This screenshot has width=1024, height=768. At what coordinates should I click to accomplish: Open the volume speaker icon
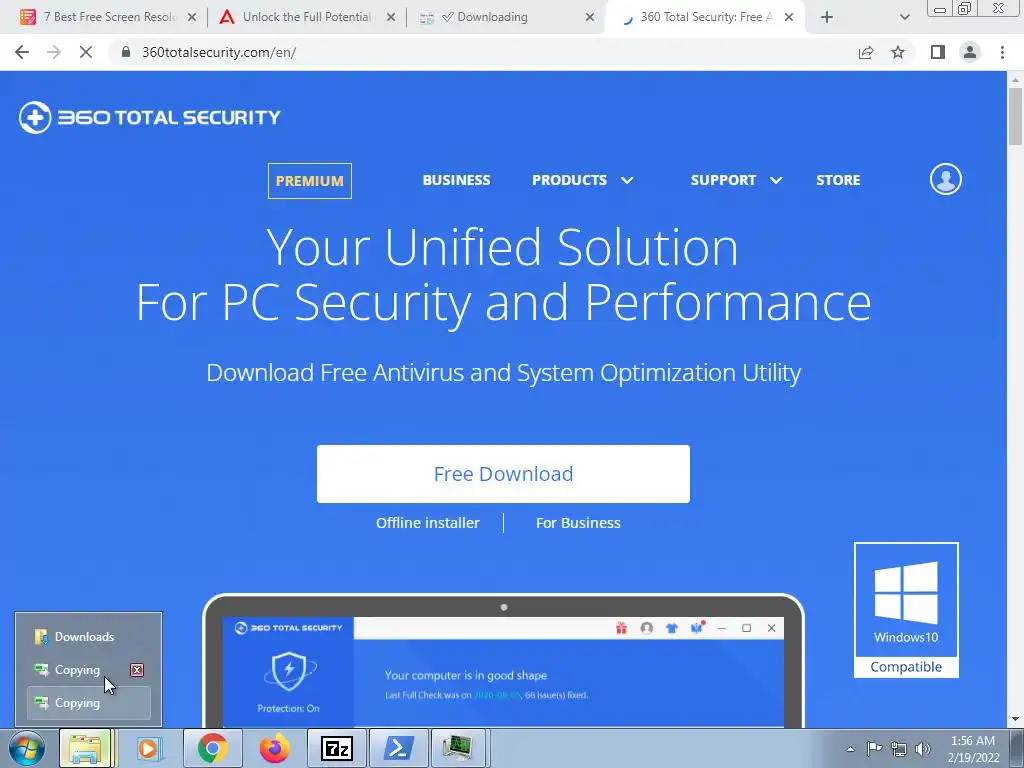pos(923,749)
